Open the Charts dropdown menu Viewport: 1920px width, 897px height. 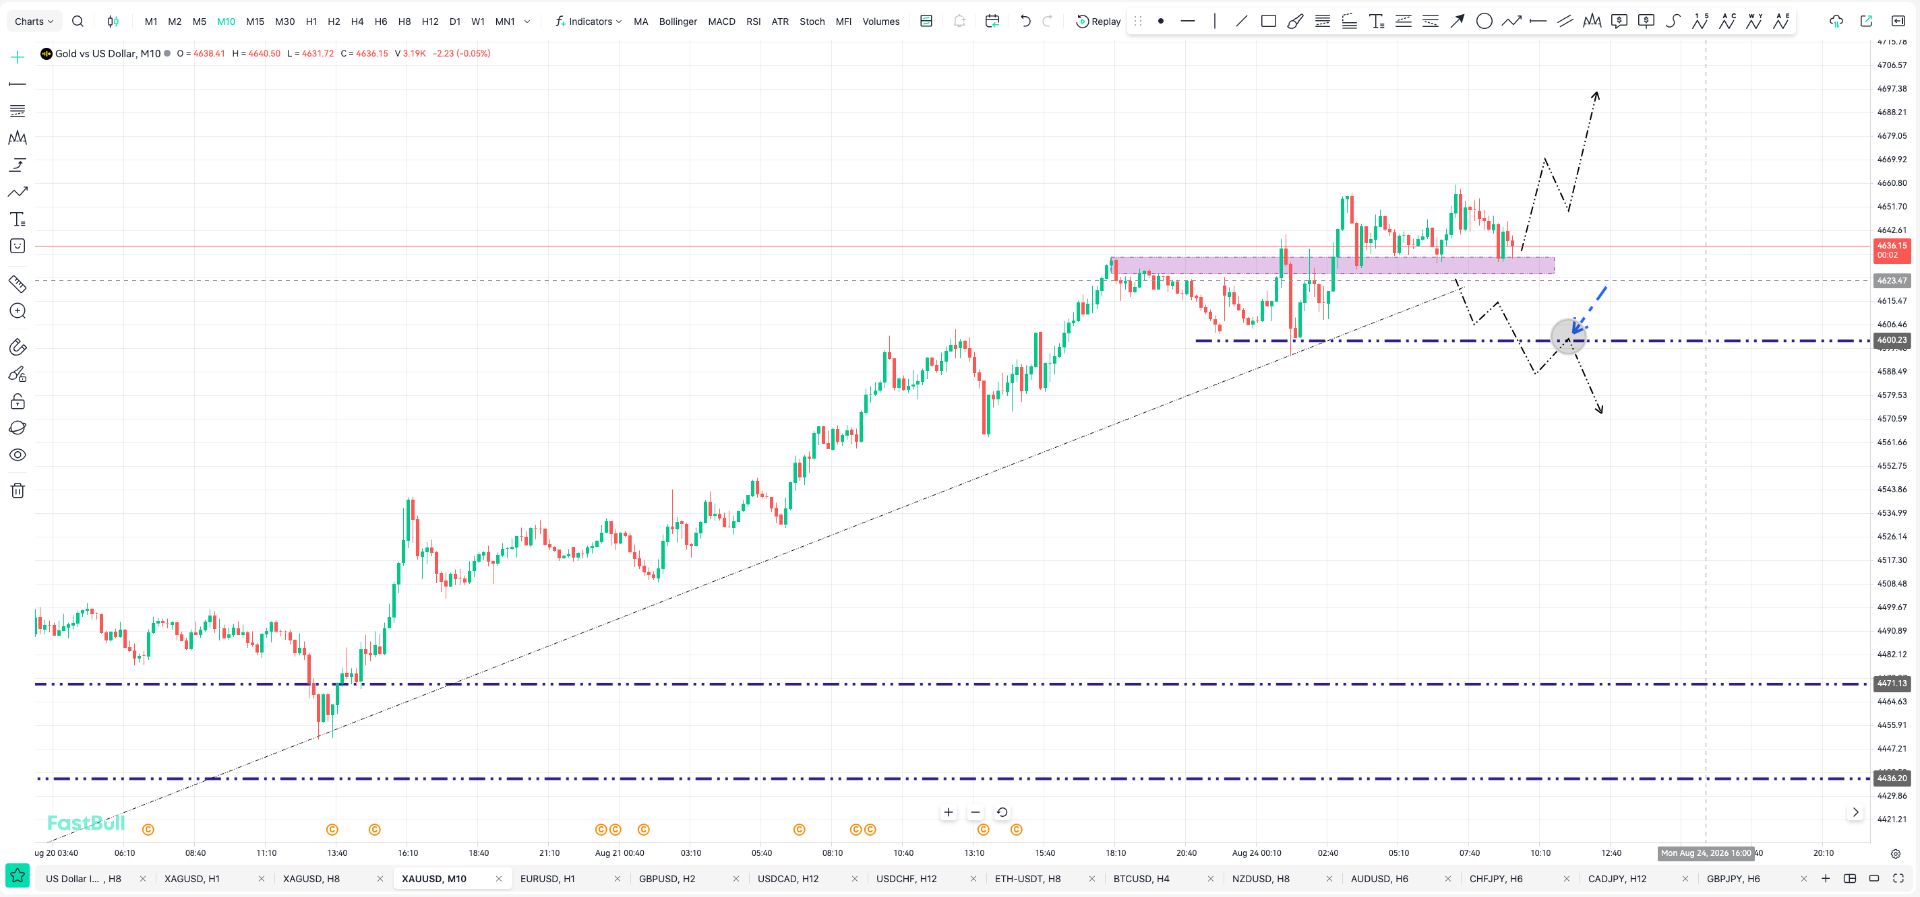[34, 21]
